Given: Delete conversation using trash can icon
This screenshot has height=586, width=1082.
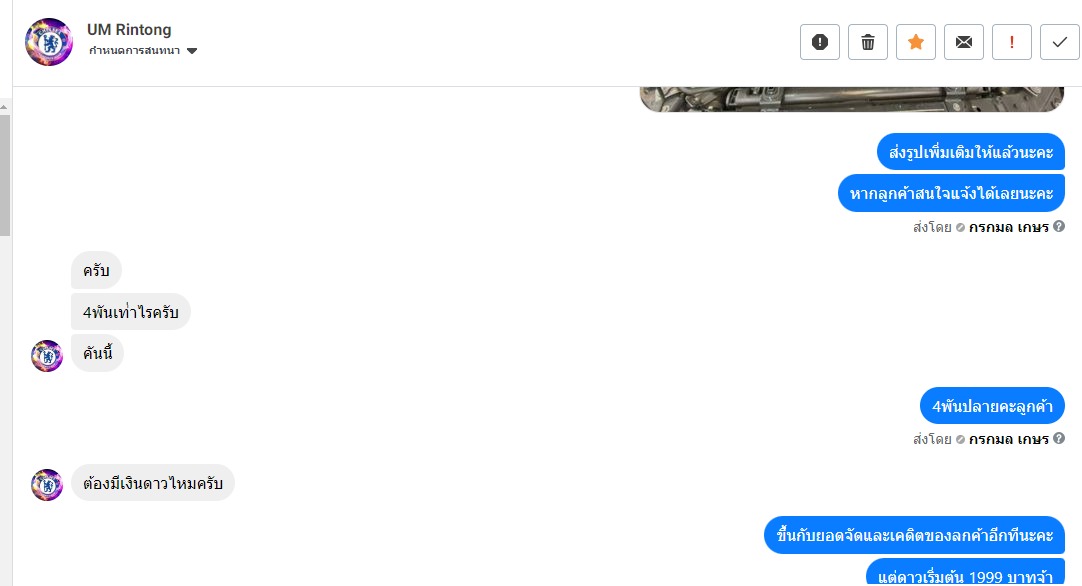Looking at the screenshot, I should tap(868, 42).
